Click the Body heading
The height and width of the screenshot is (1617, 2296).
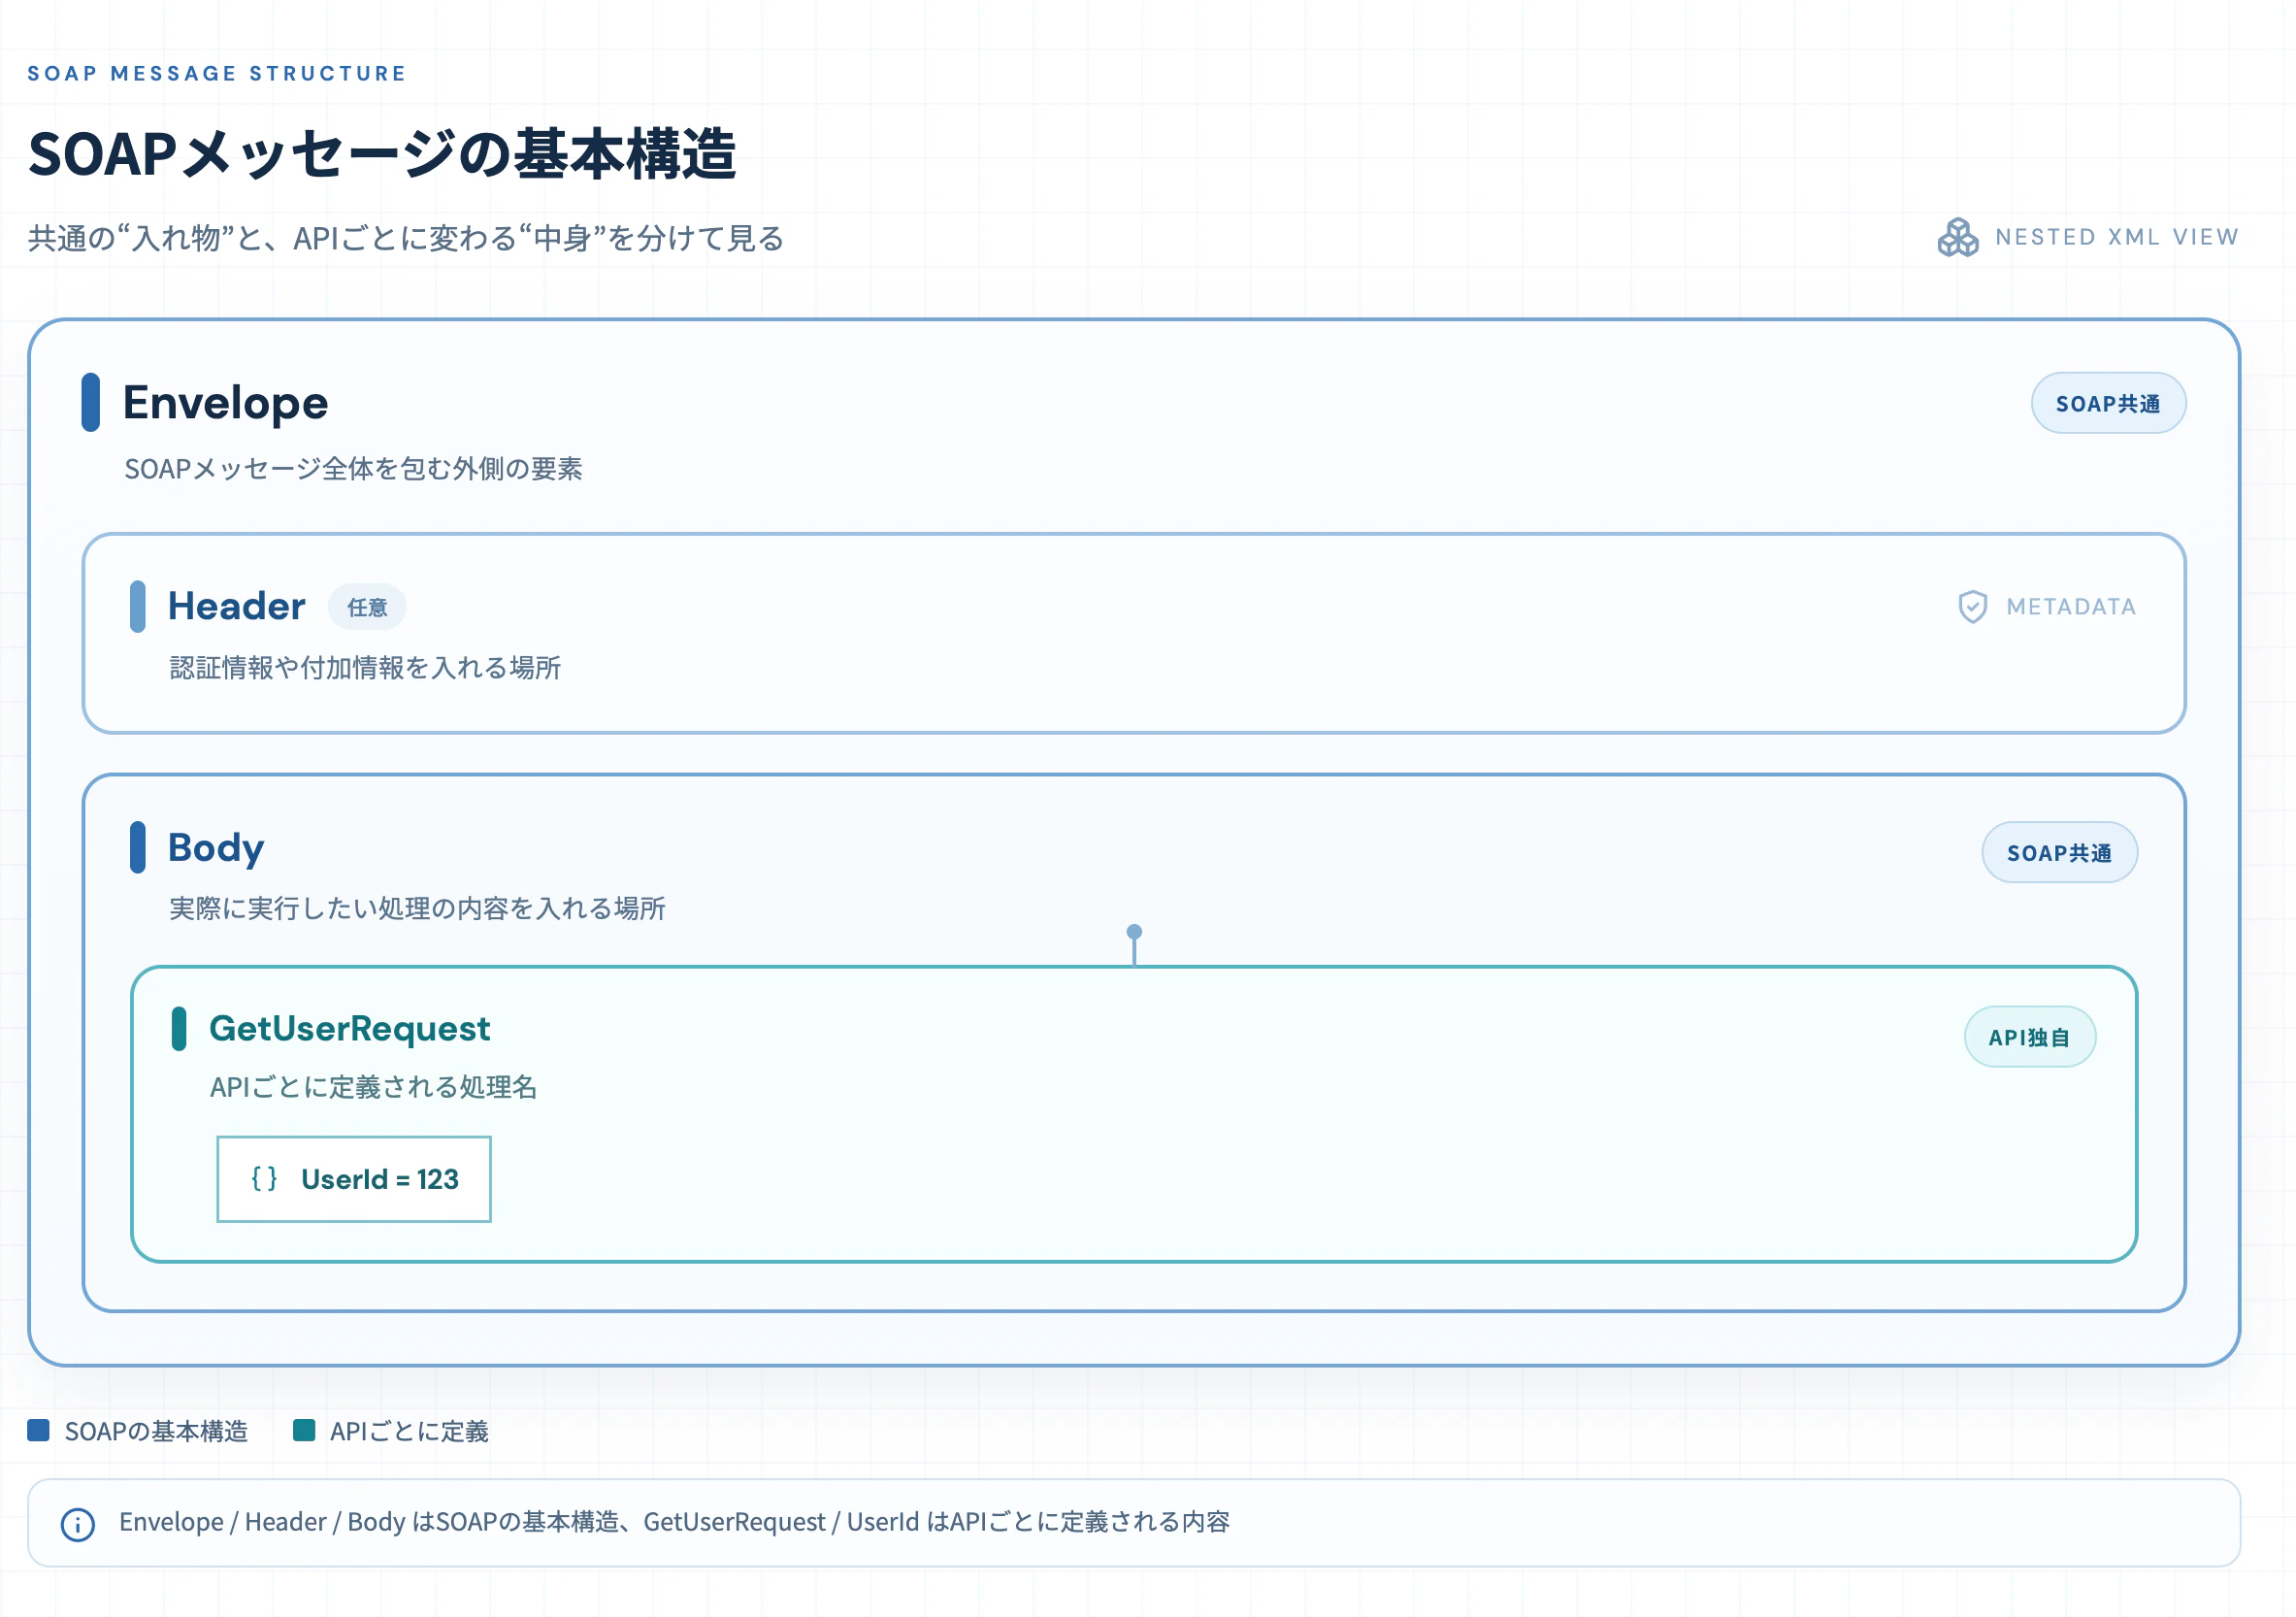point(216,848)
